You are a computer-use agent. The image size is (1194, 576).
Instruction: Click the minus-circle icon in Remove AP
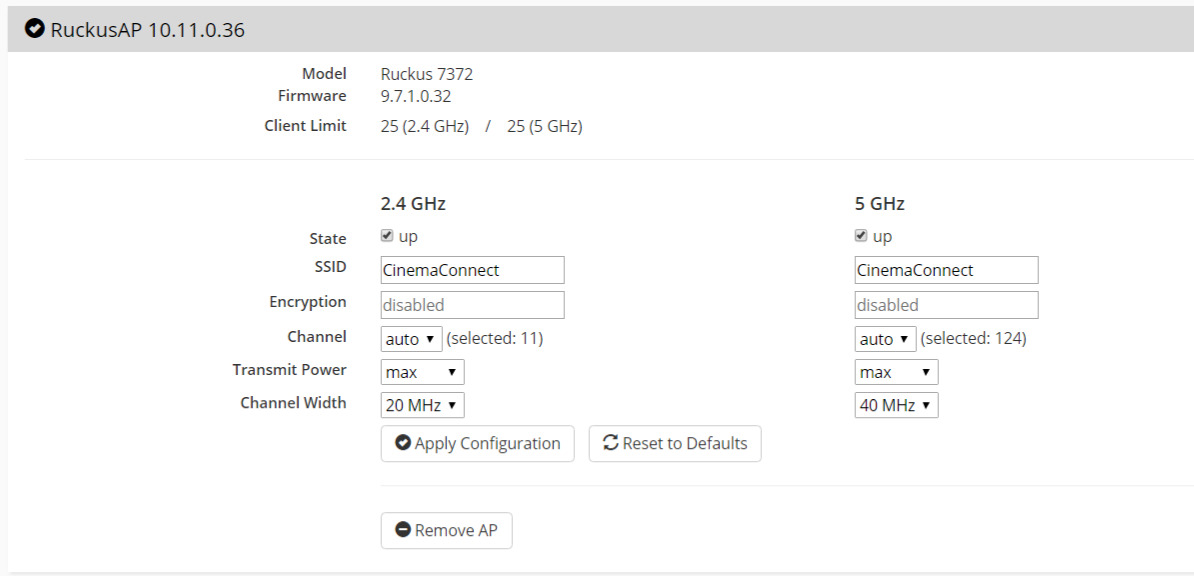click(x=403, y=530)
